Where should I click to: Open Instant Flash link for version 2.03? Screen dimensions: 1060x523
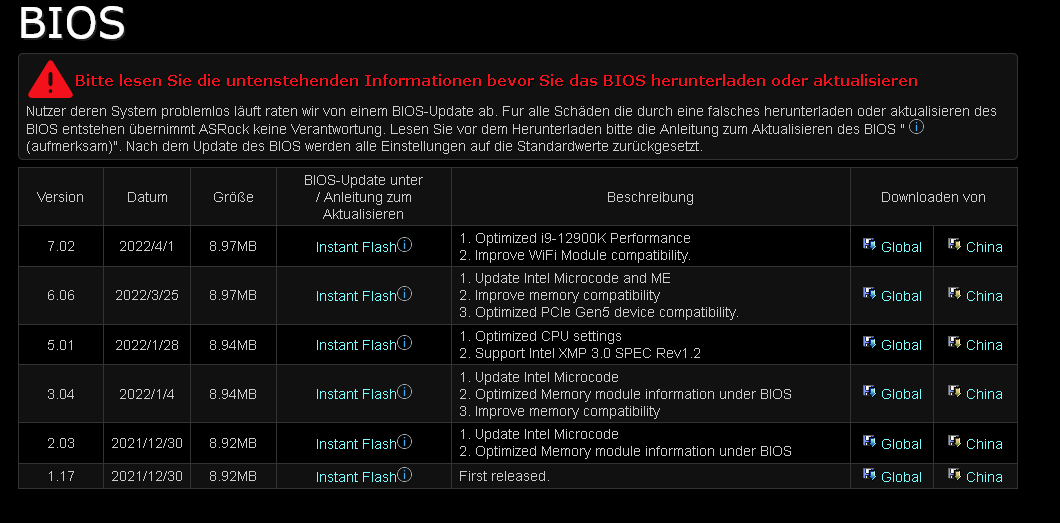[356, 444]
